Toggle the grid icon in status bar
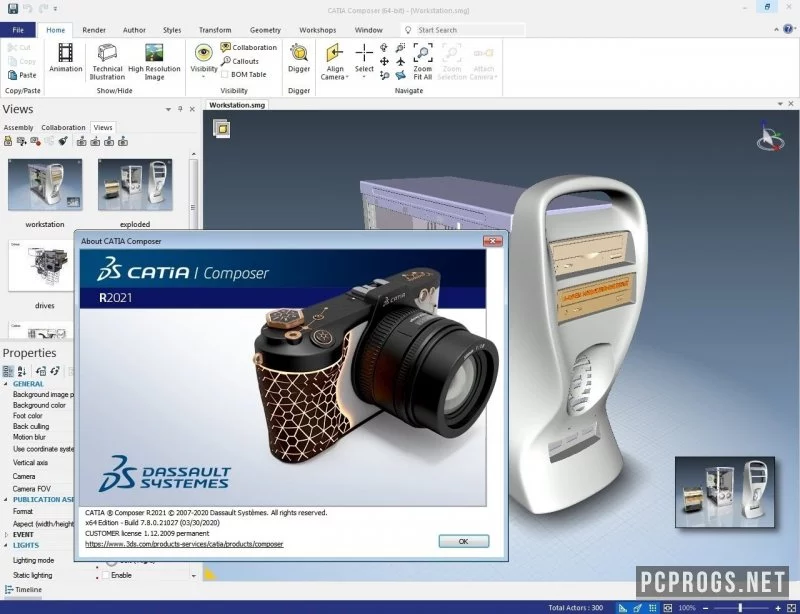 (653, 608)
